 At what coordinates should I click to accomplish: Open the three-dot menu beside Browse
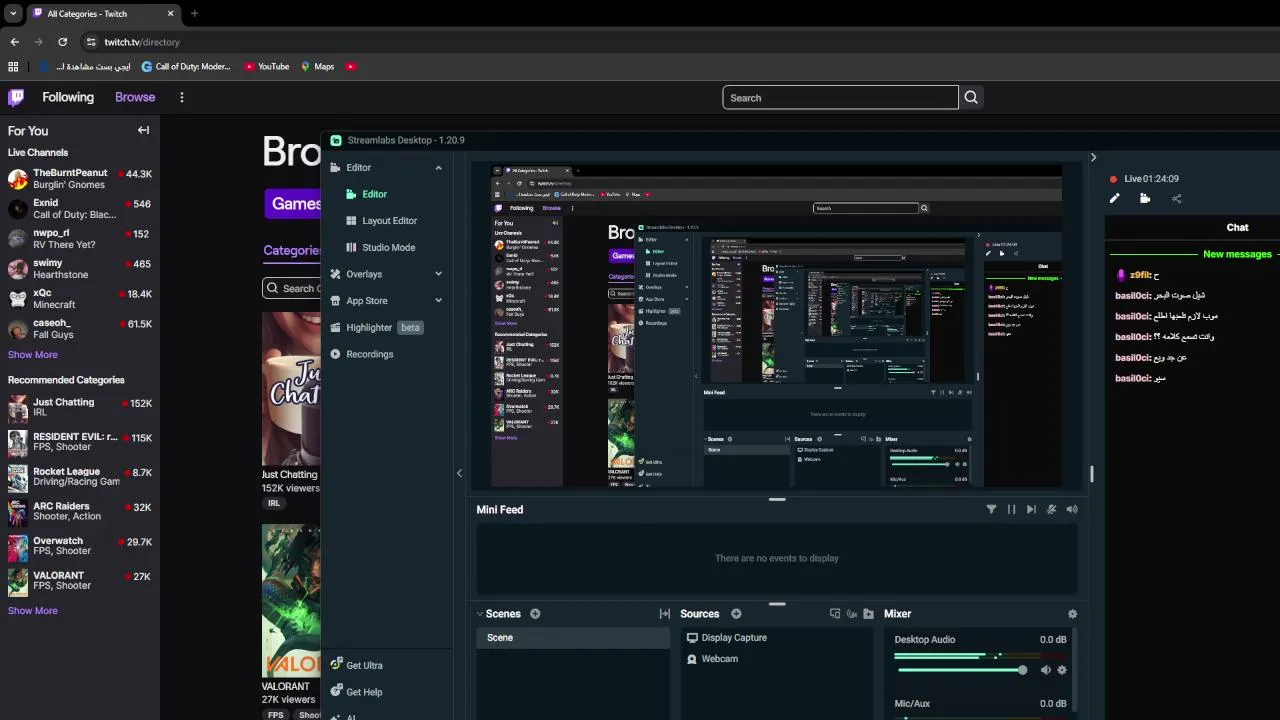coord(181,97)
